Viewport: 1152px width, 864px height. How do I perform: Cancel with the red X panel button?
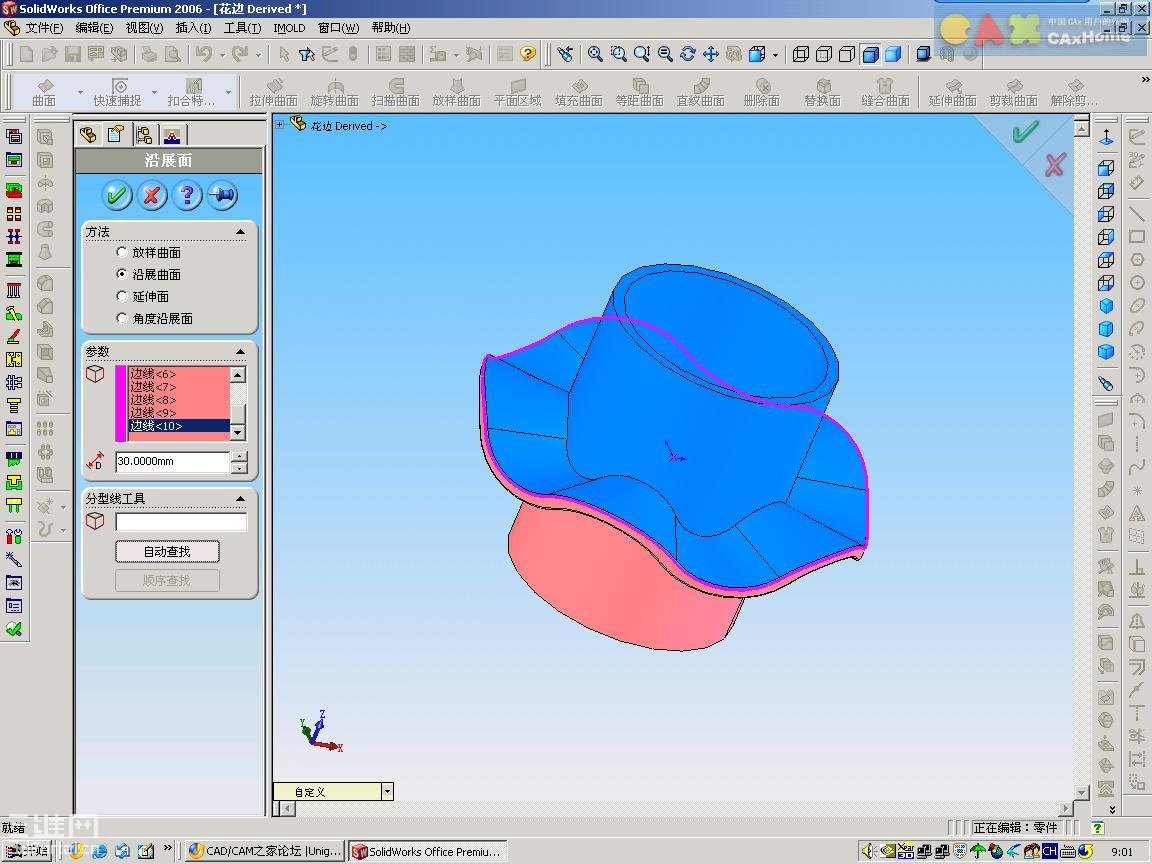click(x=151, y=195)
